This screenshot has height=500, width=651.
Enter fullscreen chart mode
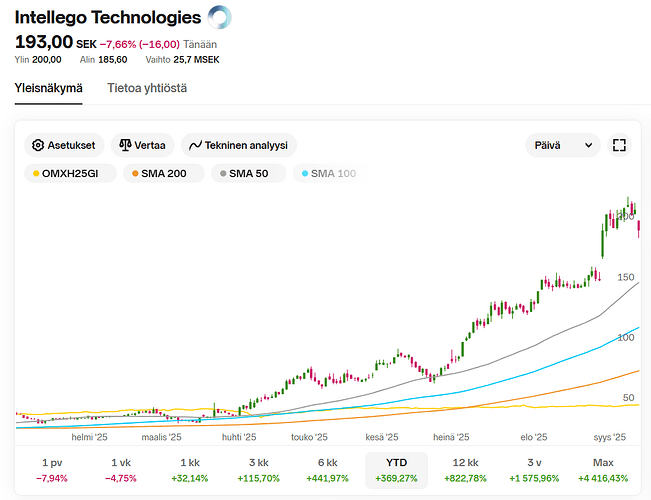[x=619, y=145]
